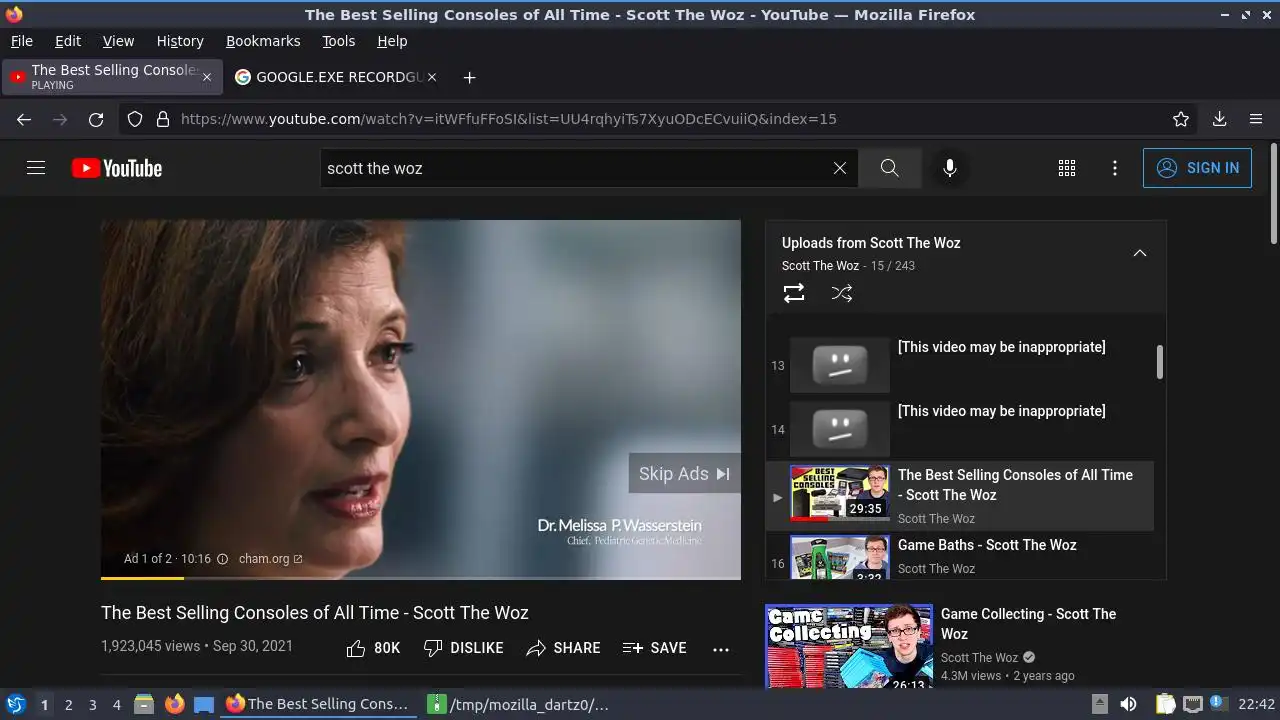Open the YouTube apps grid
The image size is (1280, 720).
tap(1067, 168)
